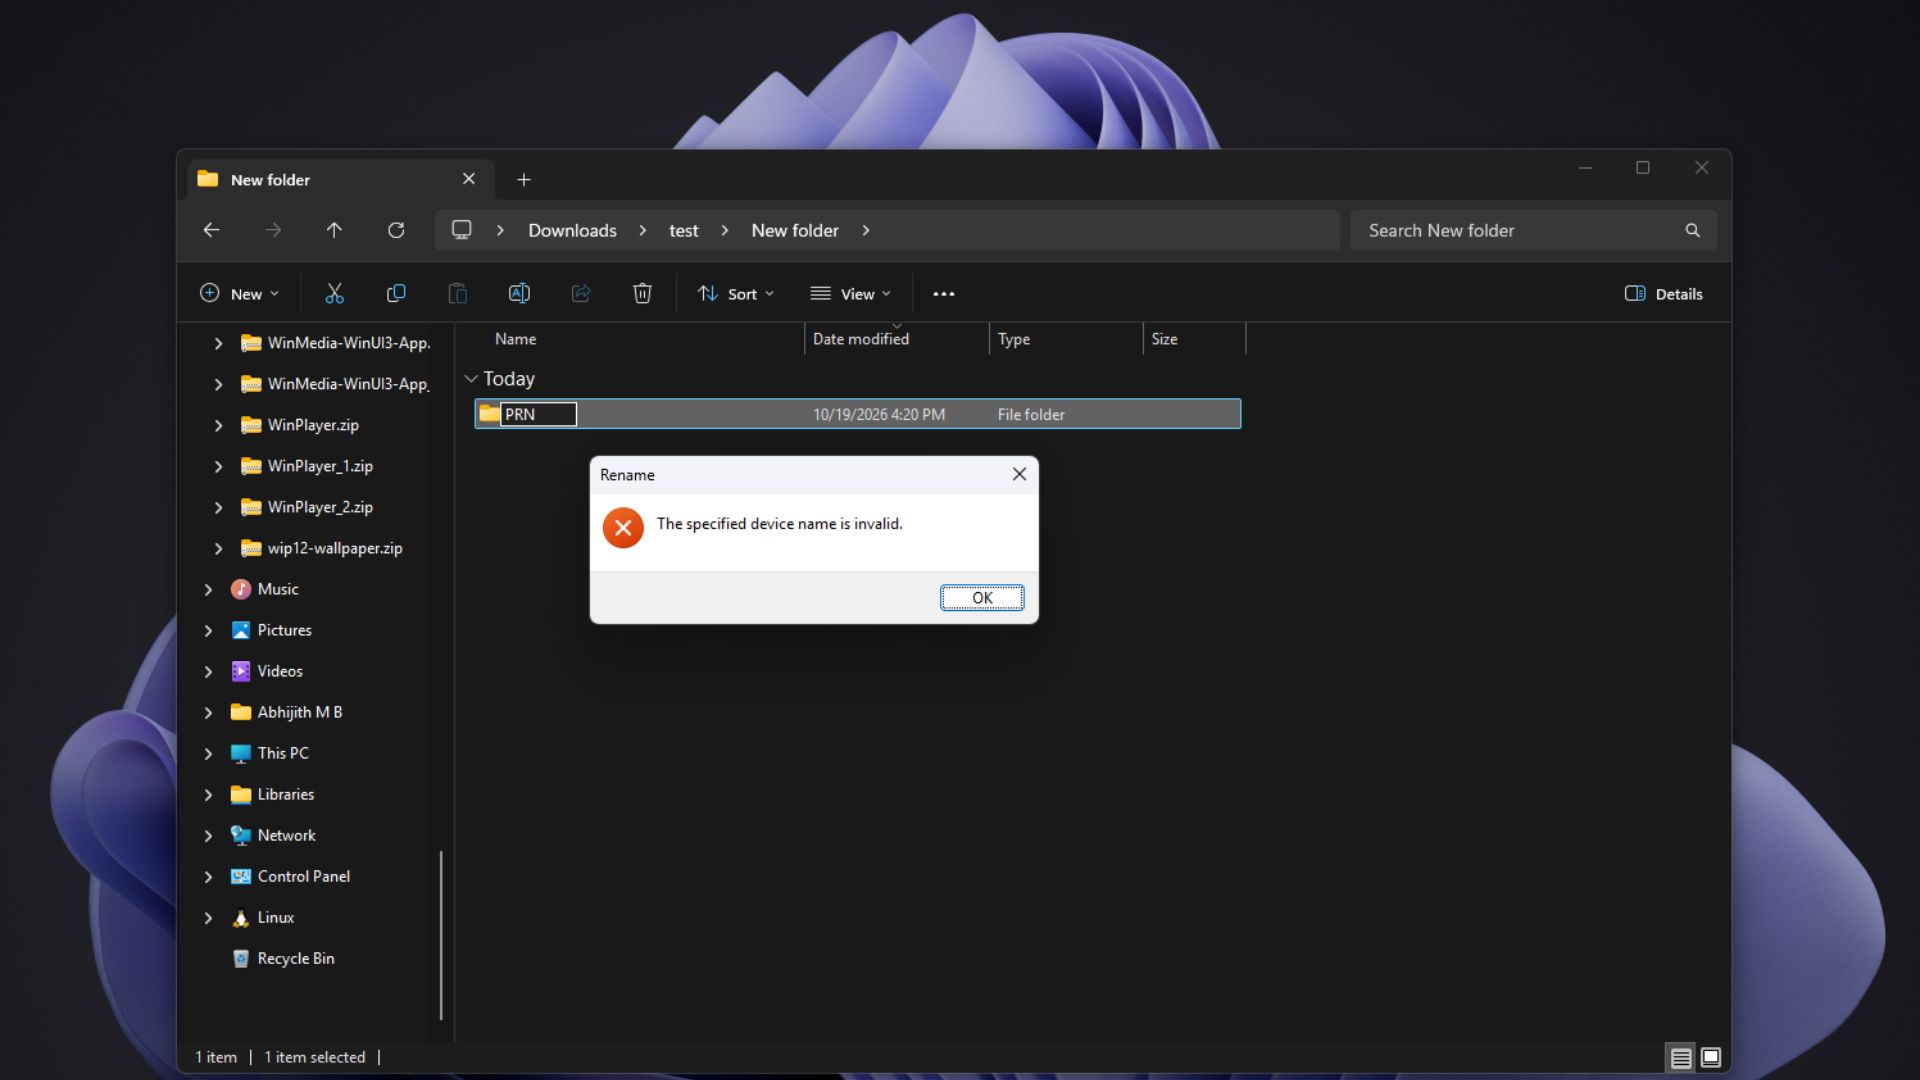Select the New folder tab
Image resolution: width=1920 pixels, height=1080 pixels.
coord(340,179)
